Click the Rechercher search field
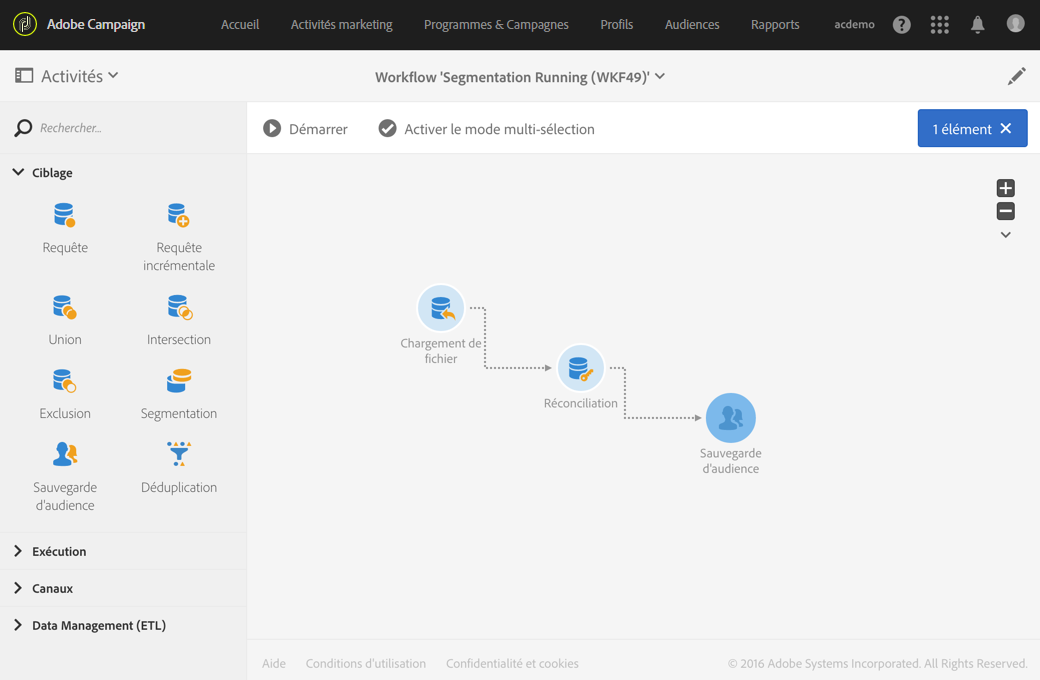1040x680 pixels. (120, 128)
